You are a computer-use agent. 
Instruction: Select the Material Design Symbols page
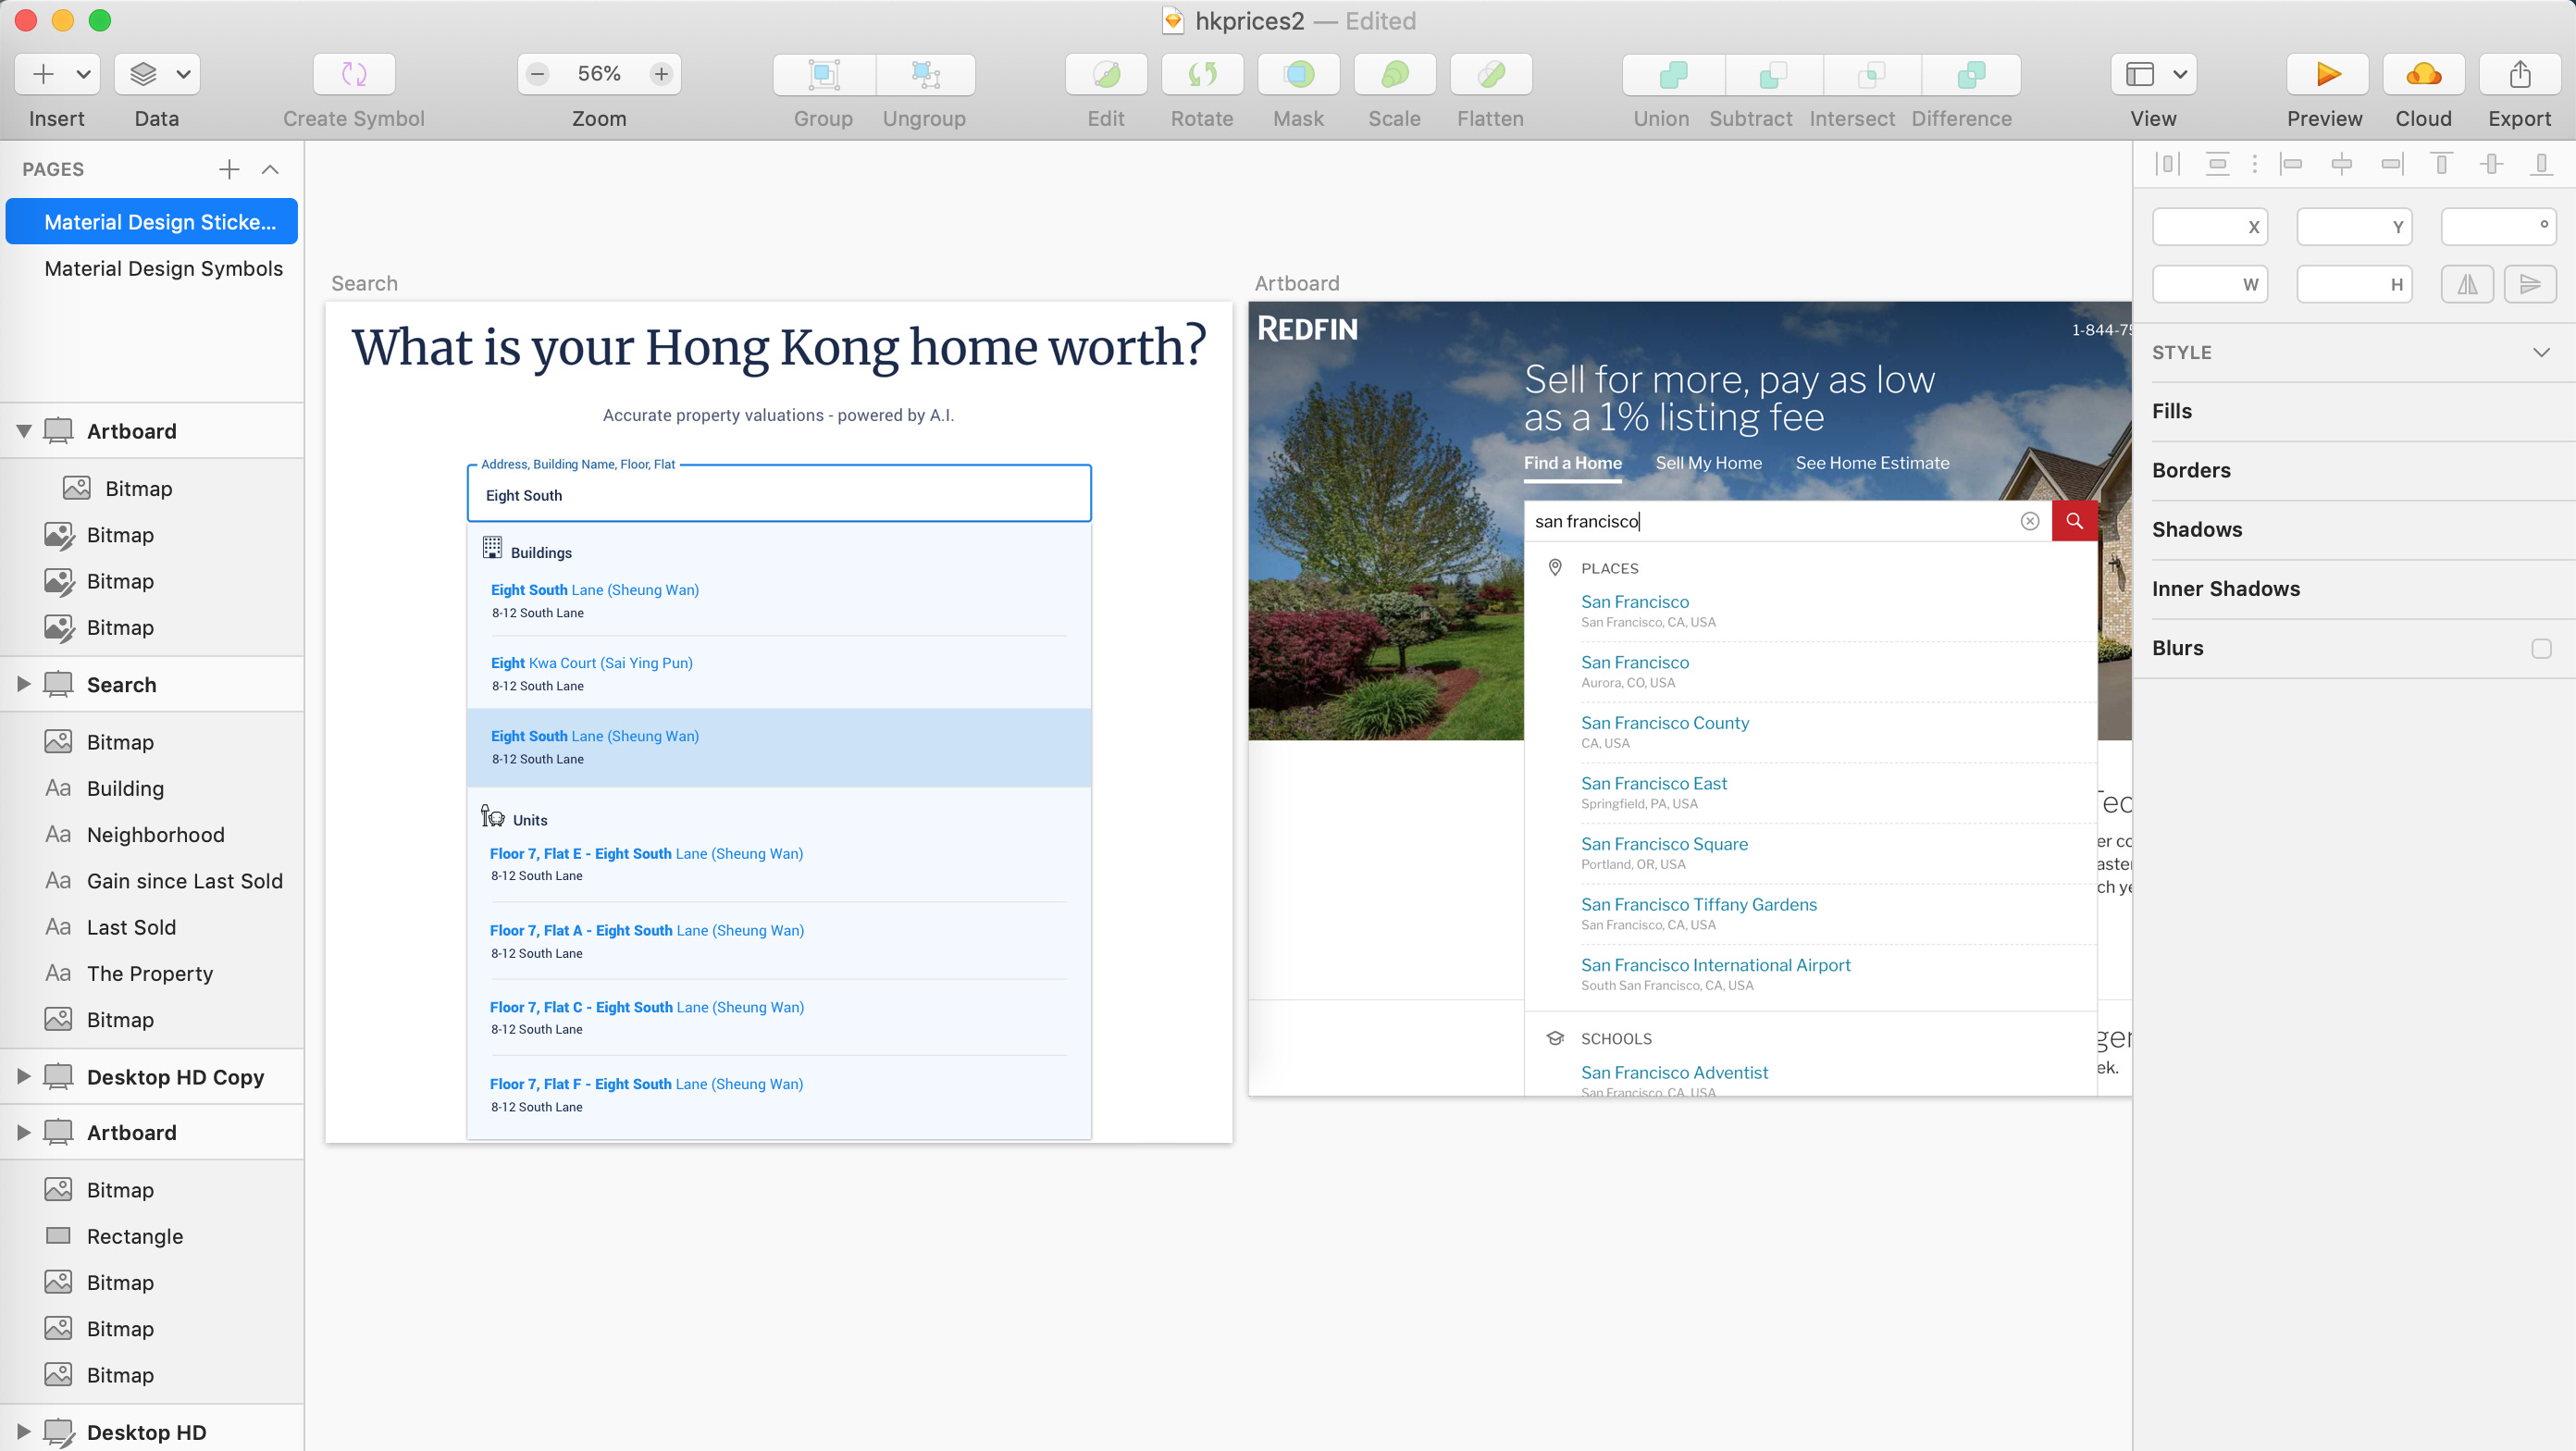(163, 268)
